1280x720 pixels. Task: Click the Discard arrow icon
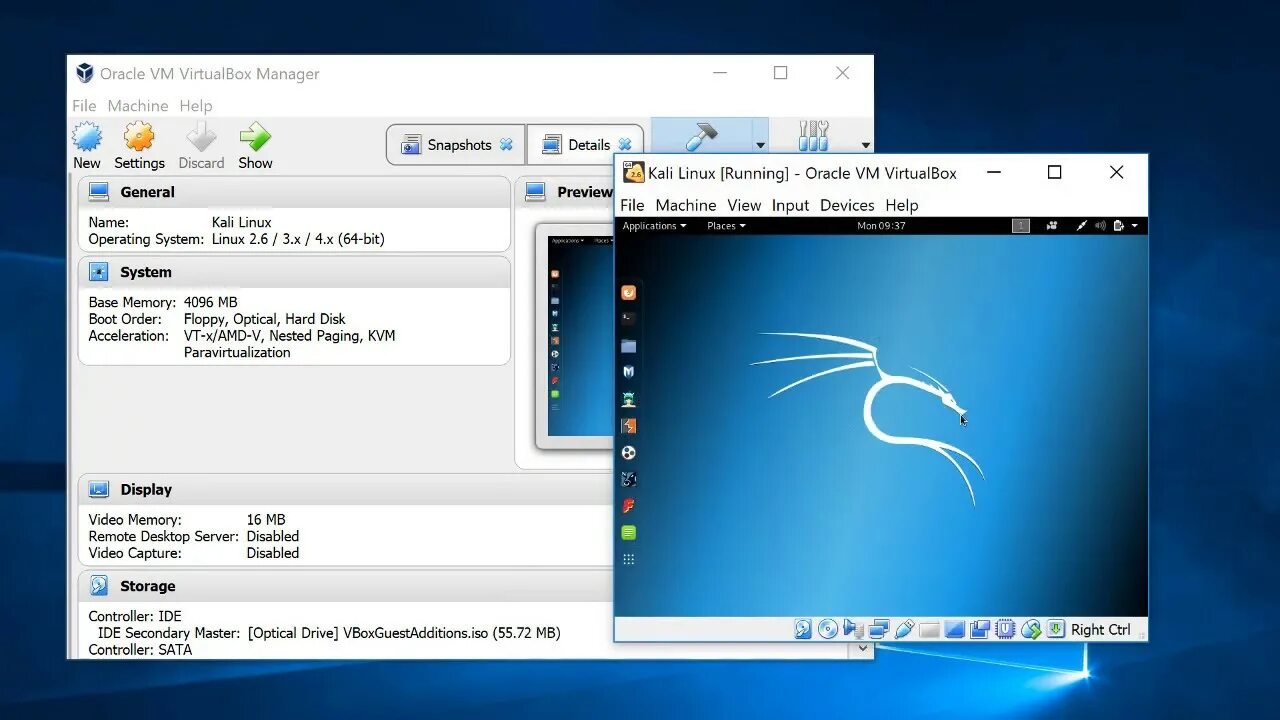tap(201, 137)
